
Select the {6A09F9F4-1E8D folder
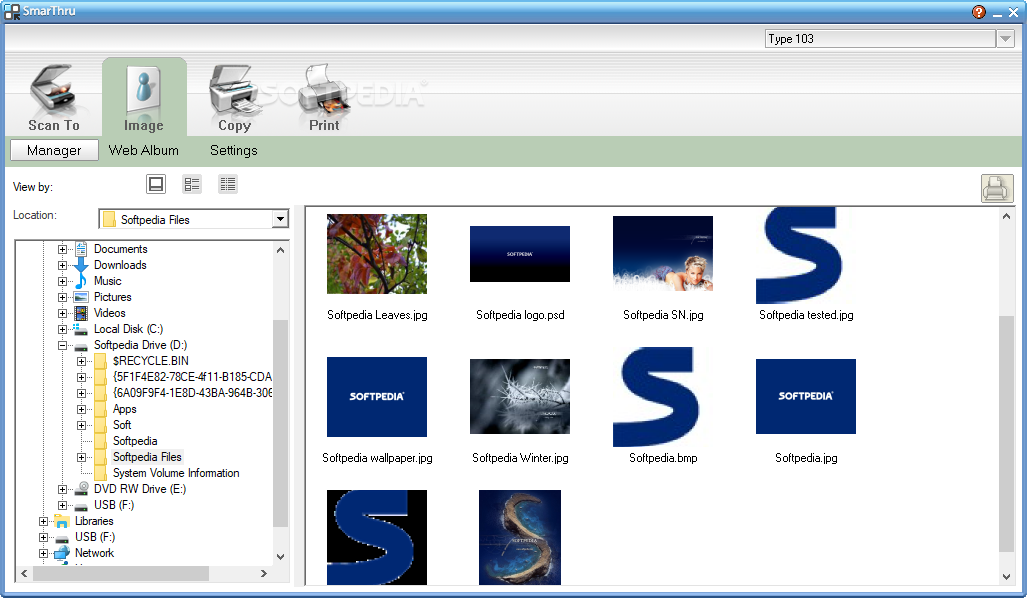(192, 393)
